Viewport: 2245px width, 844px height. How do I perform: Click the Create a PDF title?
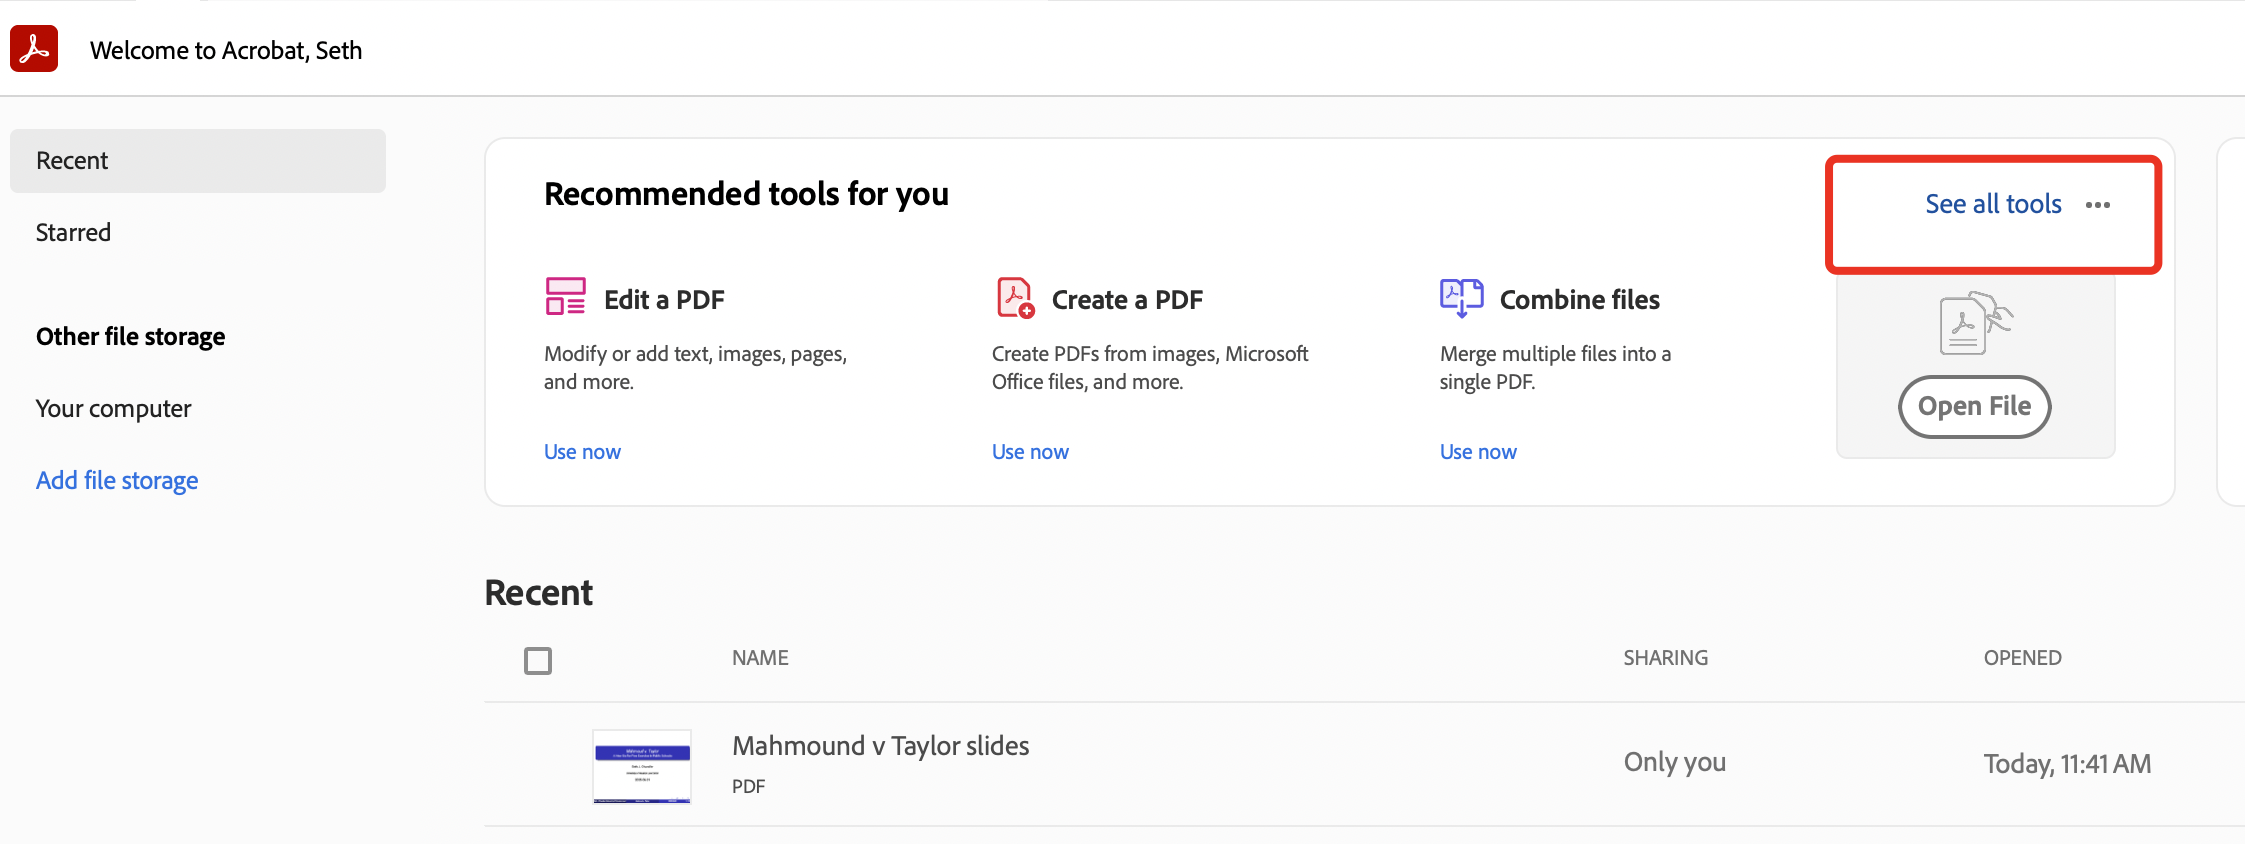point(1127,300)
